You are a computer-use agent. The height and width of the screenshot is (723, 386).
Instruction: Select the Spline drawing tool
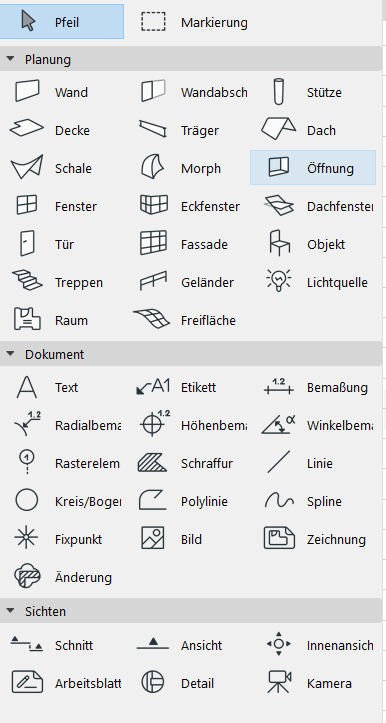click(x=314, y=501)
